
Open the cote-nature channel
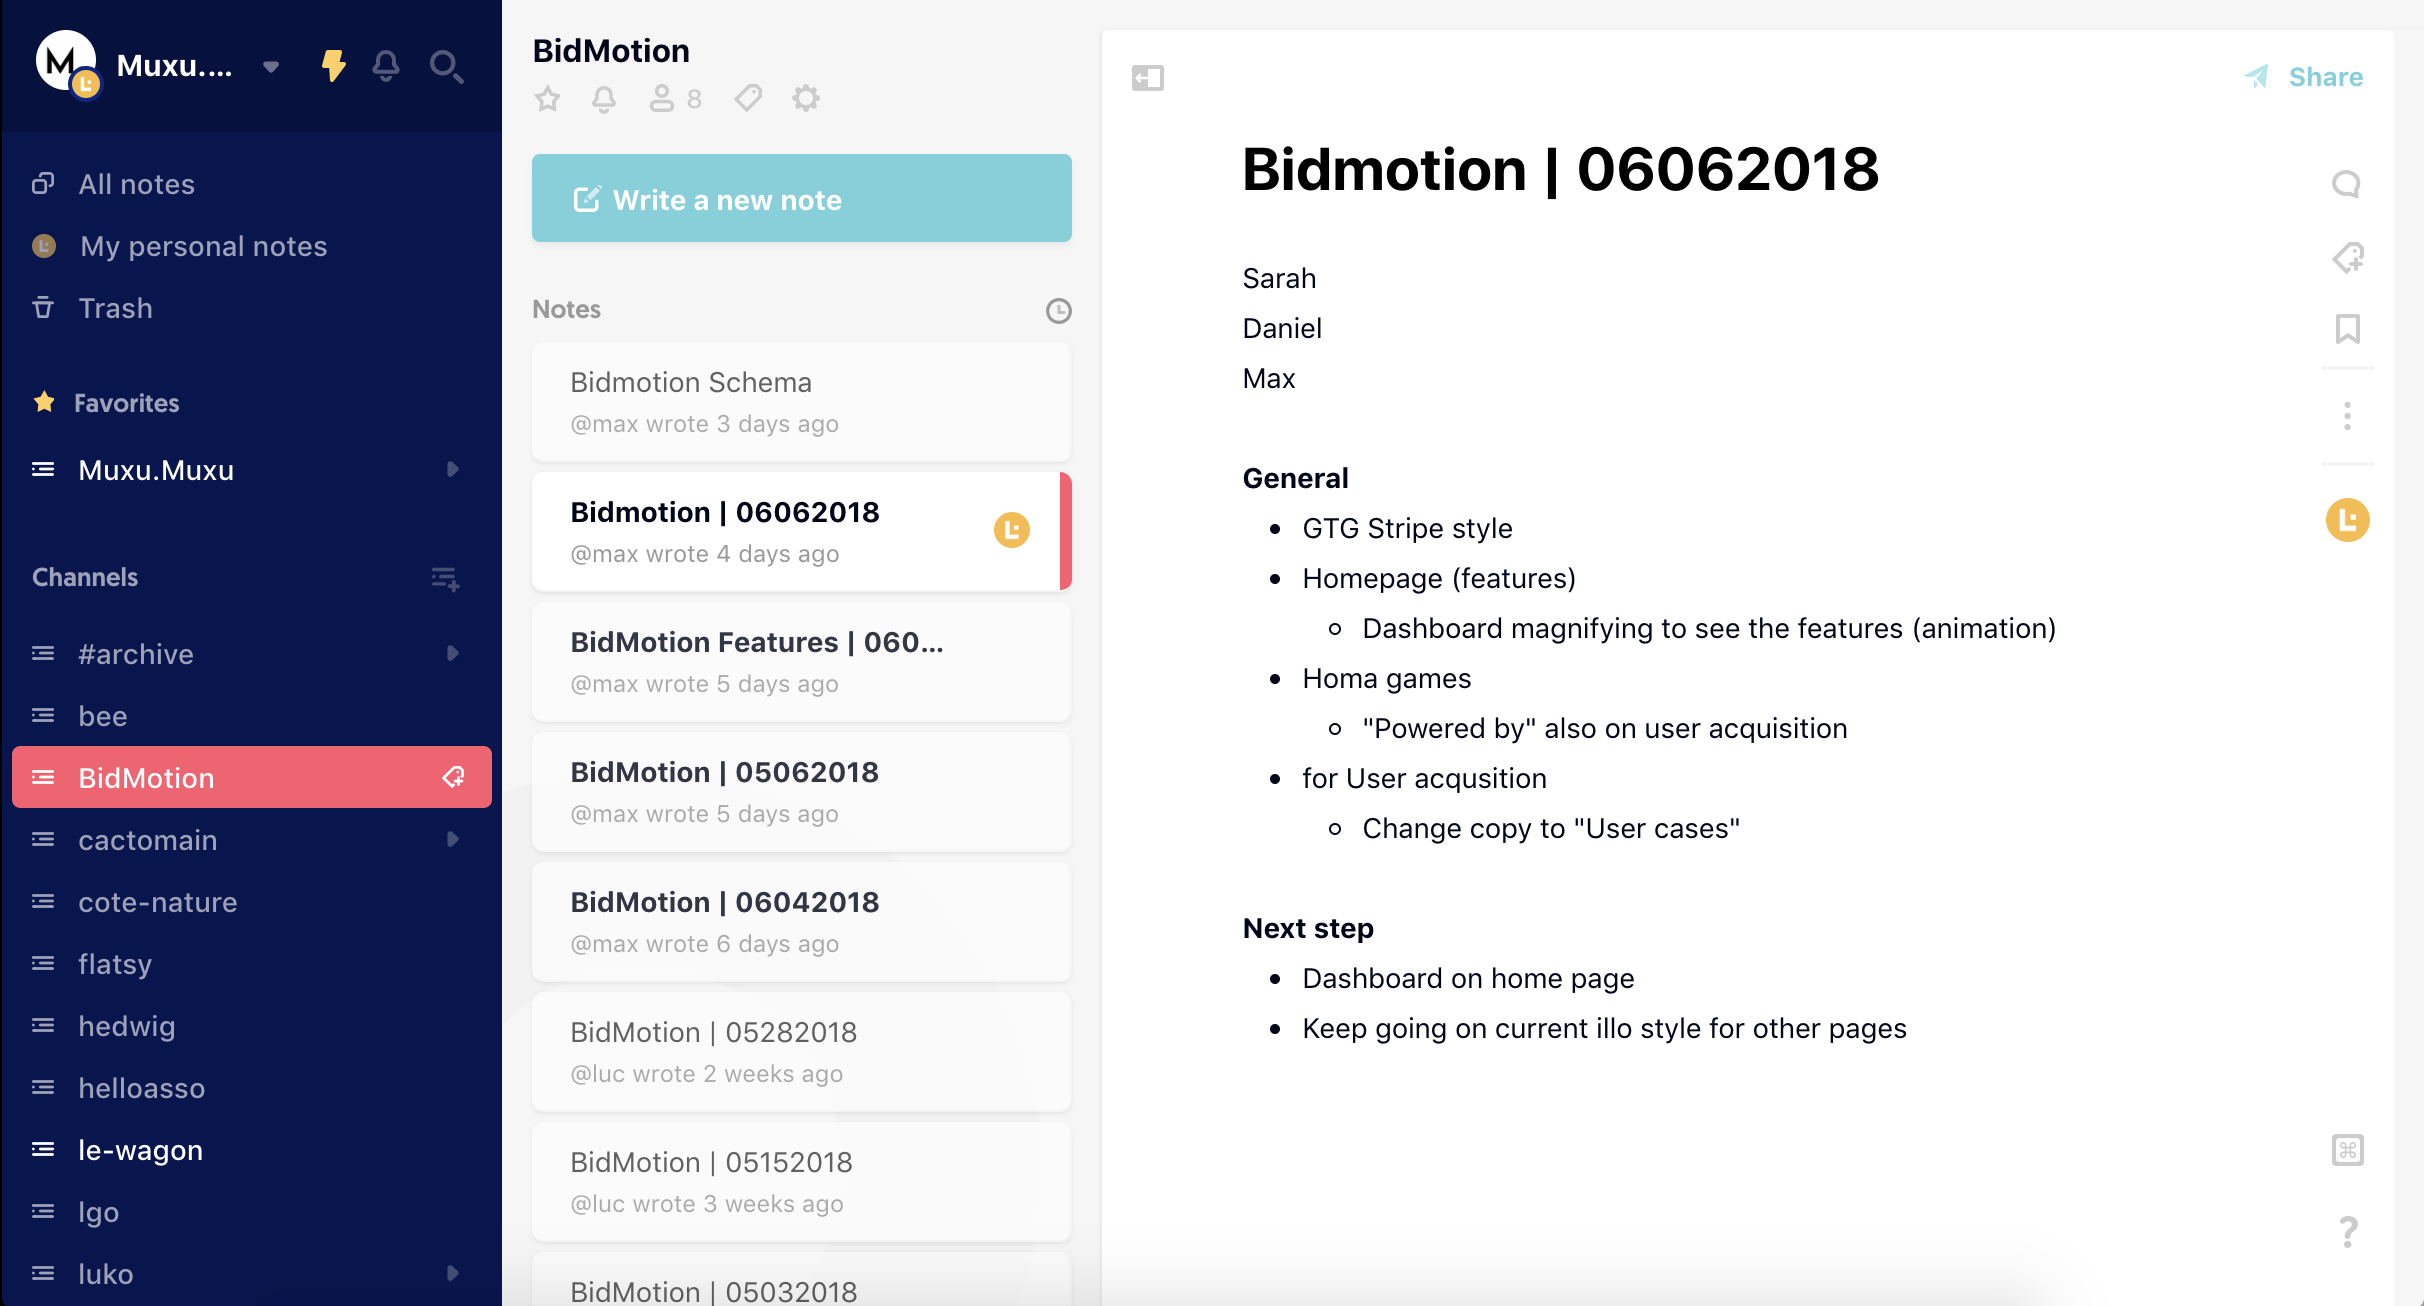(252, 902)
